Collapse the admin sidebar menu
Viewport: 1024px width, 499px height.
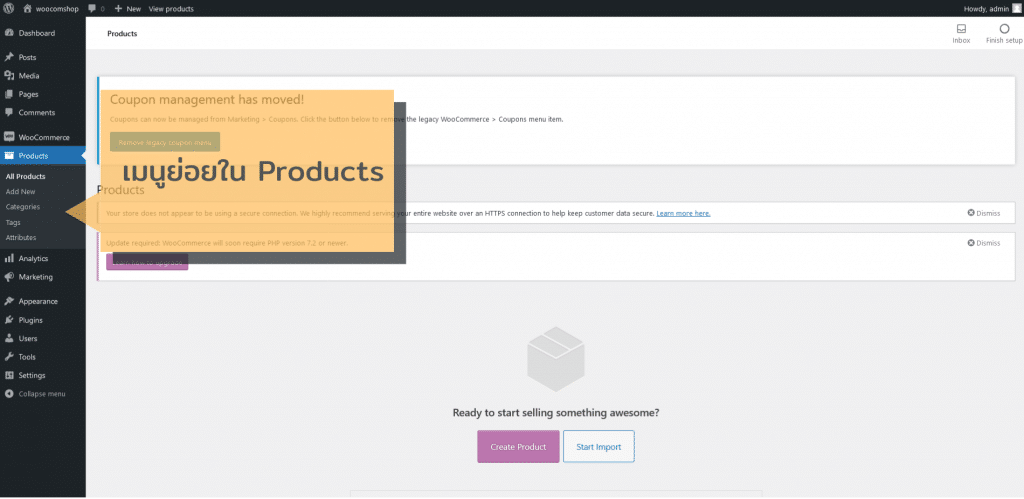click(41, 394)
